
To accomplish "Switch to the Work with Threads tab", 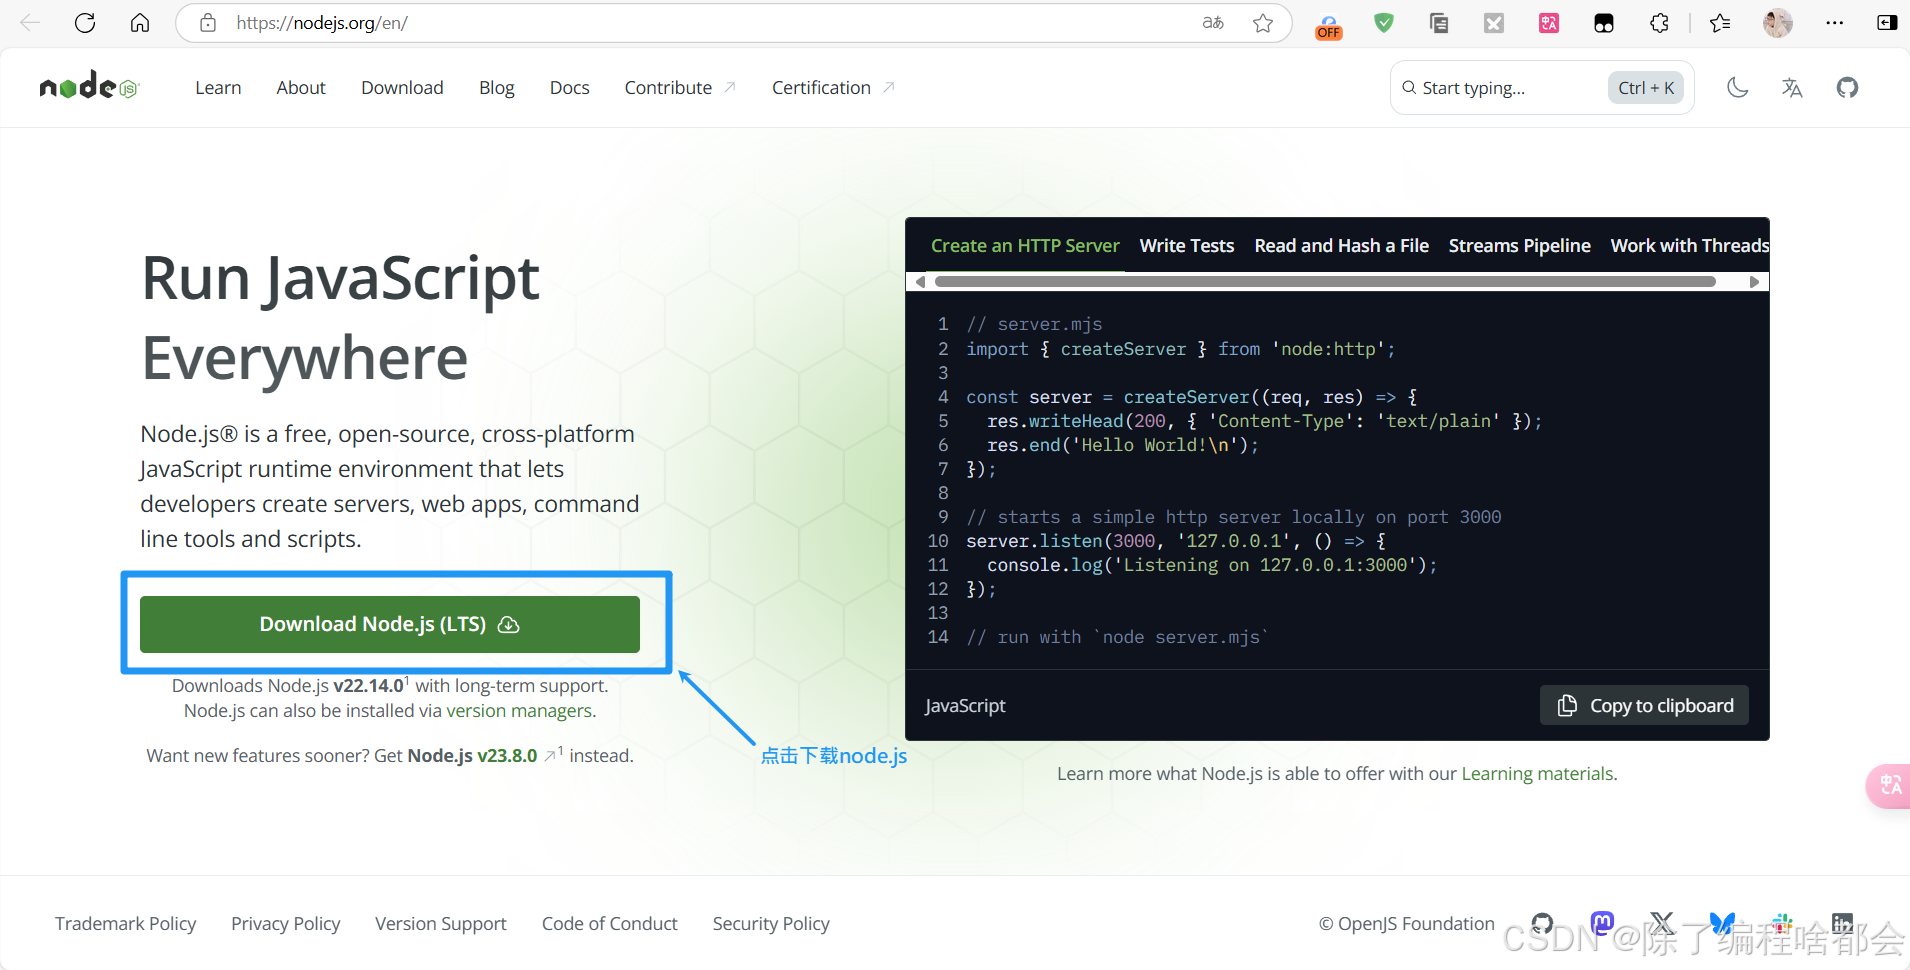I will point(1690,246).
